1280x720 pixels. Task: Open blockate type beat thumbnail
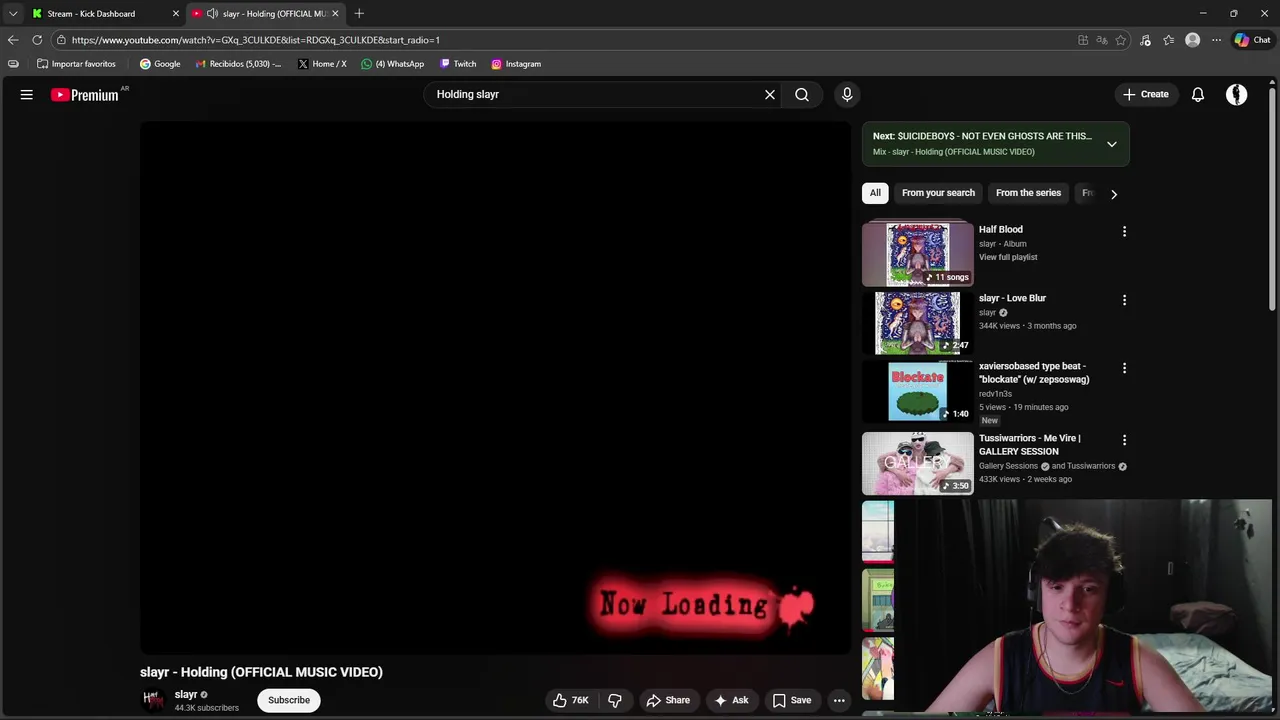pyautogui.click(x=918, y=391)
